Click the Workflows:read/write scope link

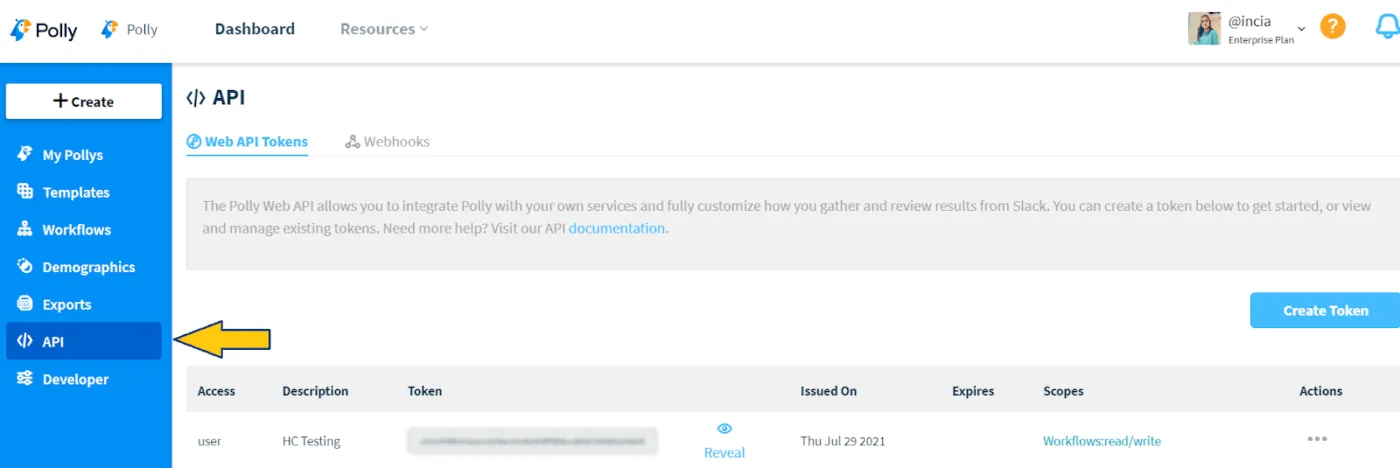point(1102,441)
